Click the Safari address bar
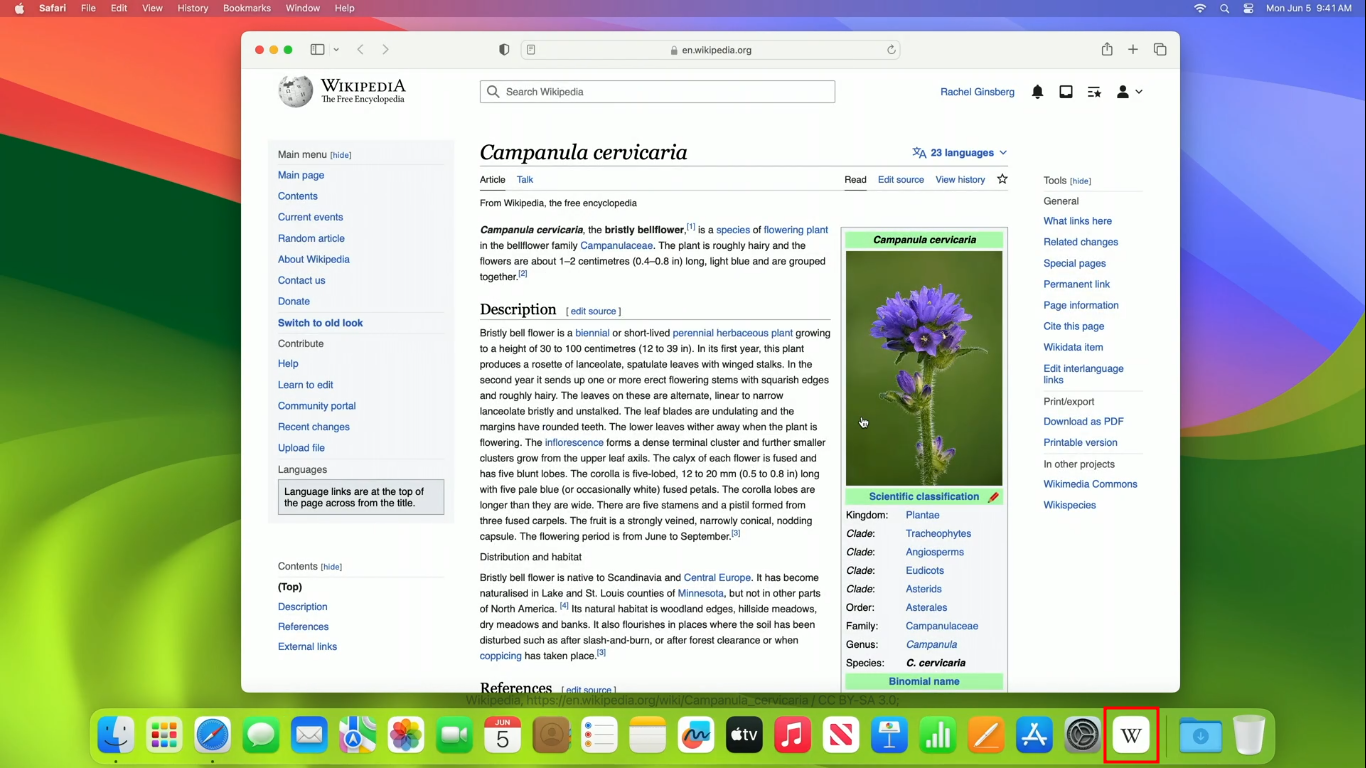 [710, 49]
